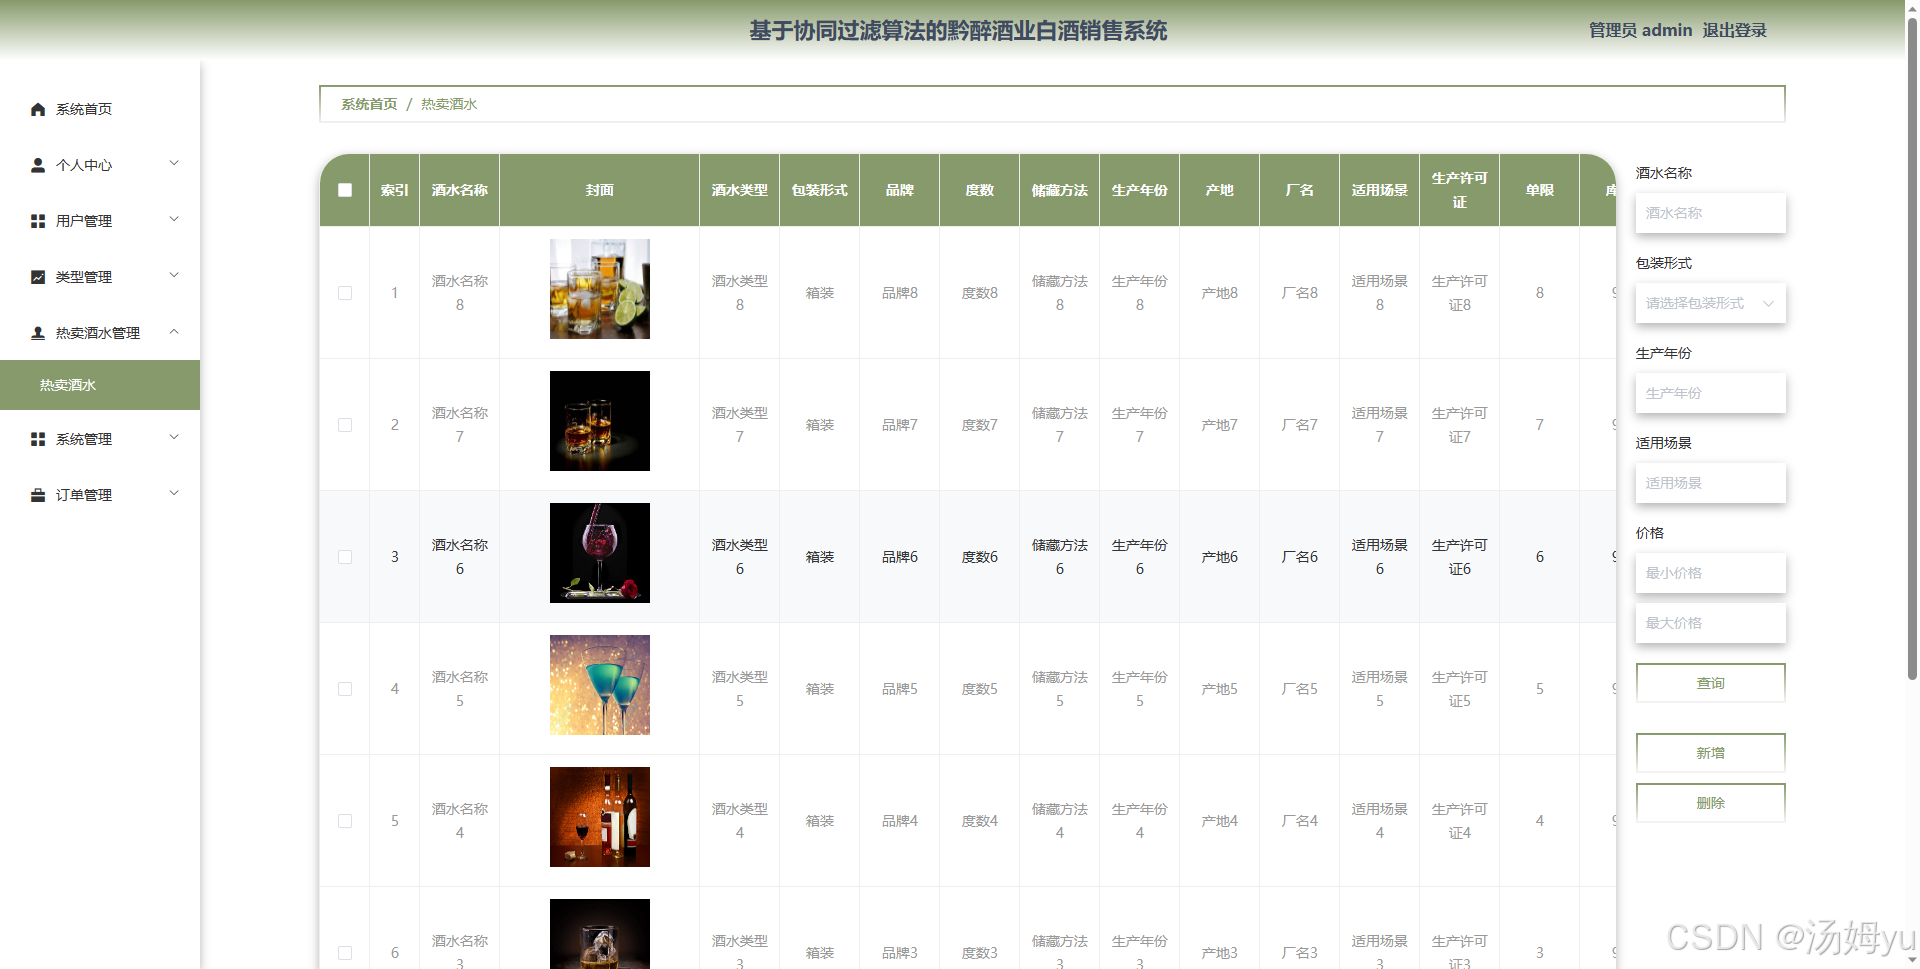The image size is (1920, 969).
Task: Collapse the 热卖酒水管理 menu chevron
Action: (x=174, y=331)
